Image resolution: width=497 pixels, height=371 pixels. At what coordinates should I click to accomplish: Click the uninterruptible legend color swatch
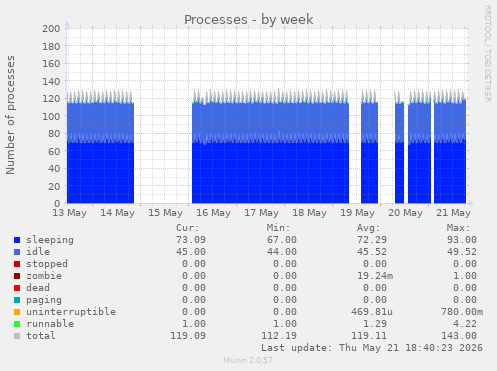(17, 312)
